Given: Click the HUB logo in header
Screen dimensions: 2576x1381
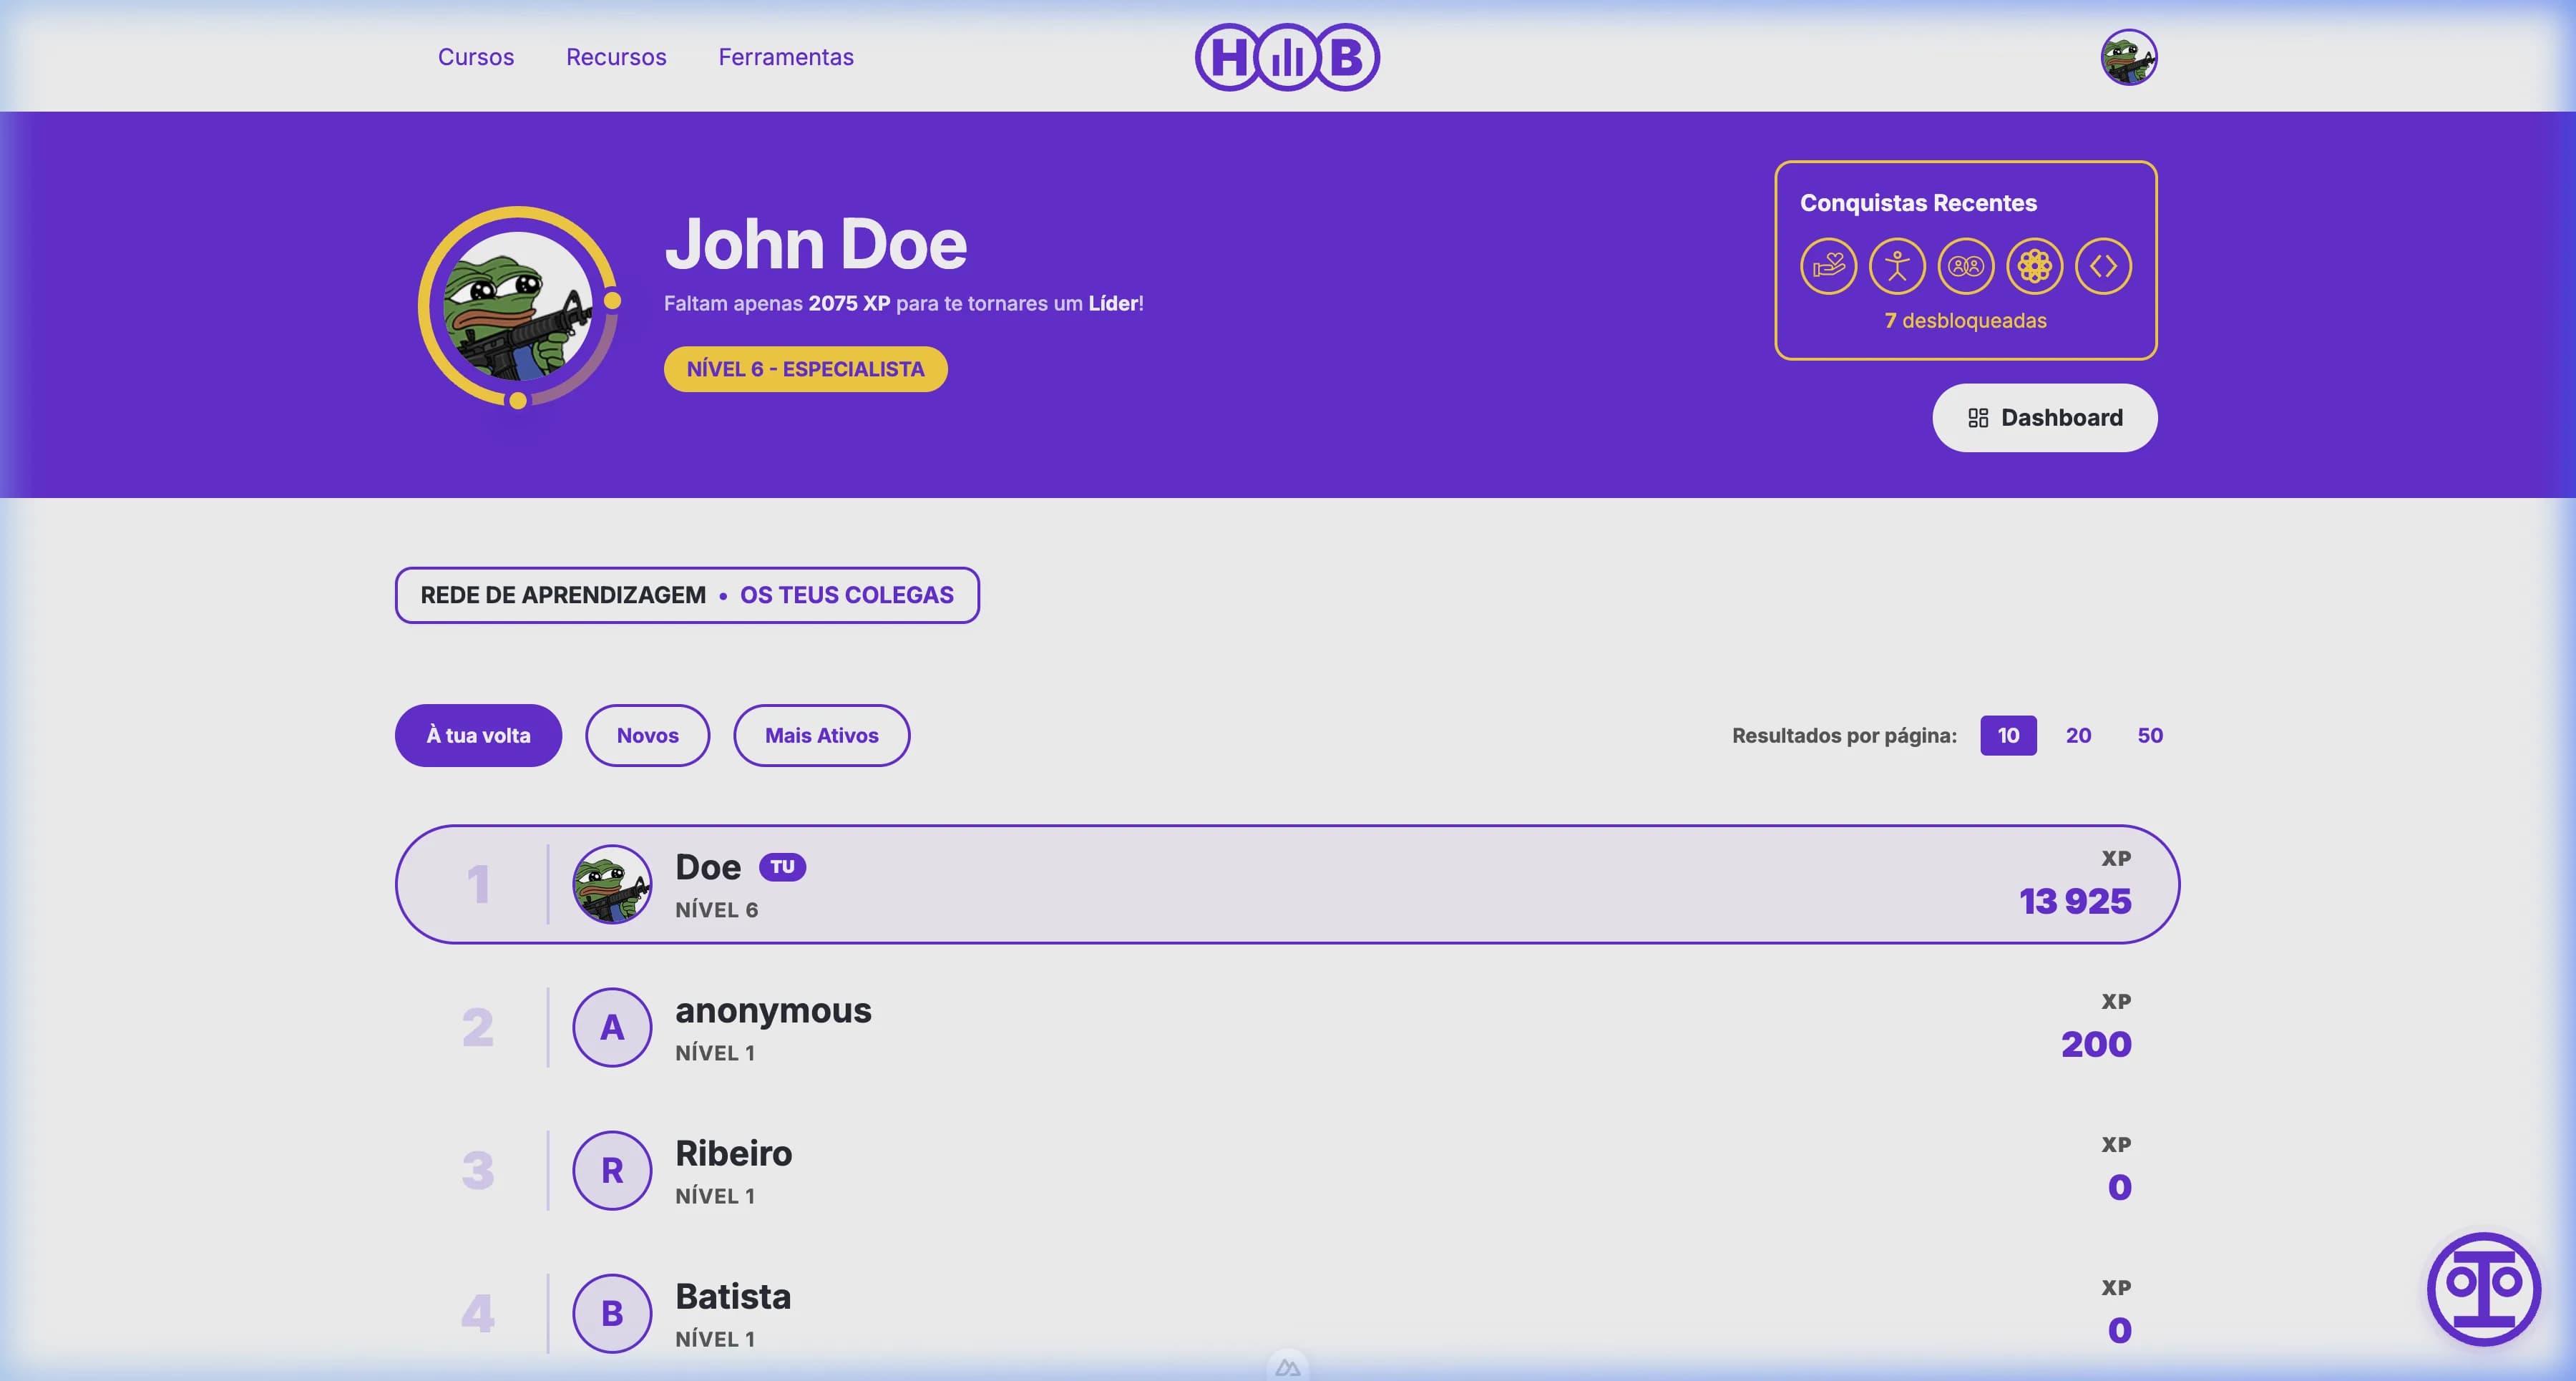Looking at the screenshot, I should [x=1287, y=57].
